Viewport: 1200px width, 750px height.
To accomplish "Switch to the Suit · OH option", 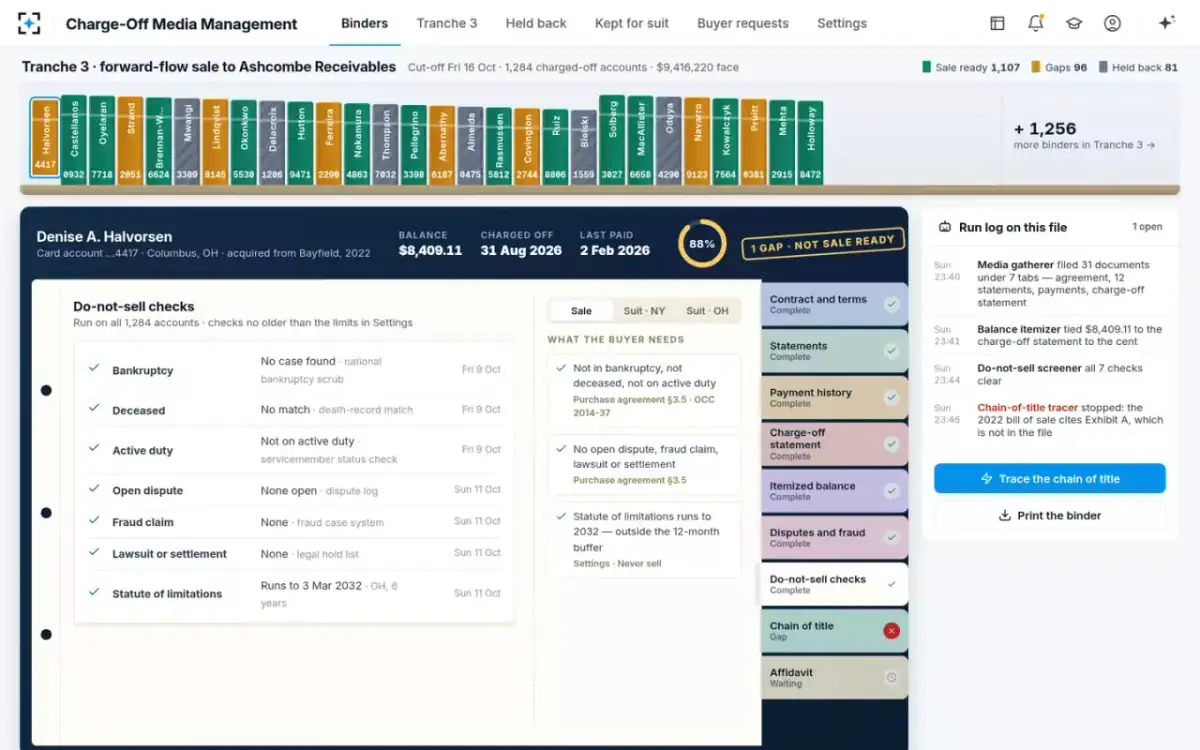I will coord(707,311).
